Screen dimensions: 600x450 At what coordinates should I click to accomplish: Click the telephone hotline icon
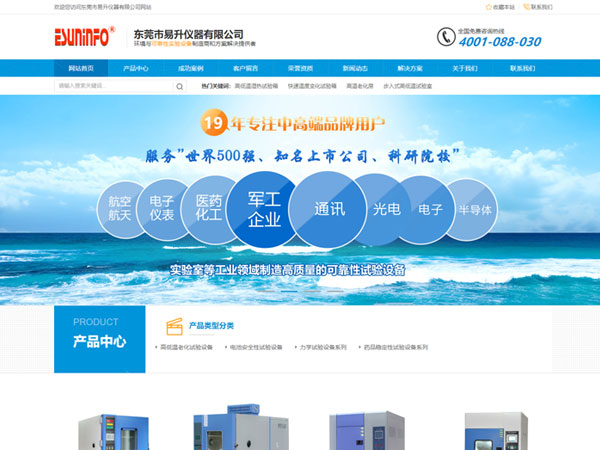coord(446,37)
